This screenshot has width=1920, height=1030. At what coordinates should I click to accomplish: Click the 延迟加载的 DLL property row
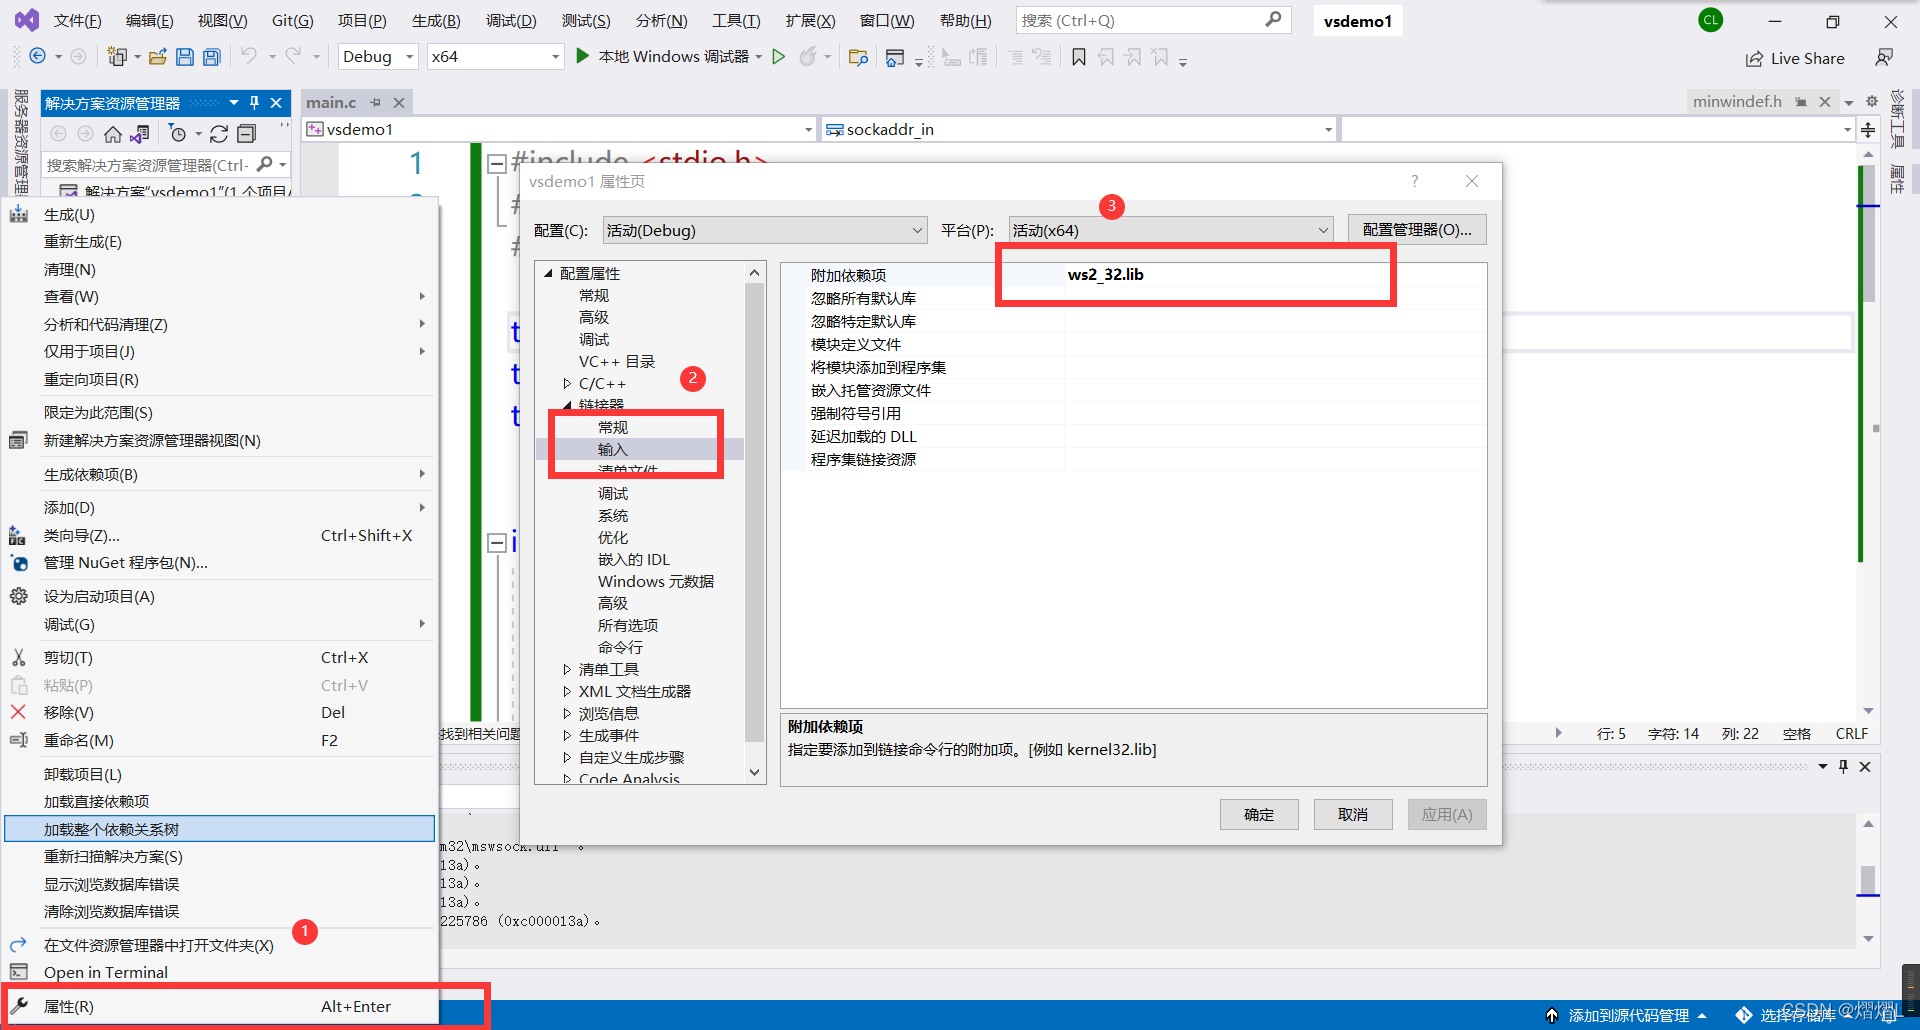coord(1133,436)
